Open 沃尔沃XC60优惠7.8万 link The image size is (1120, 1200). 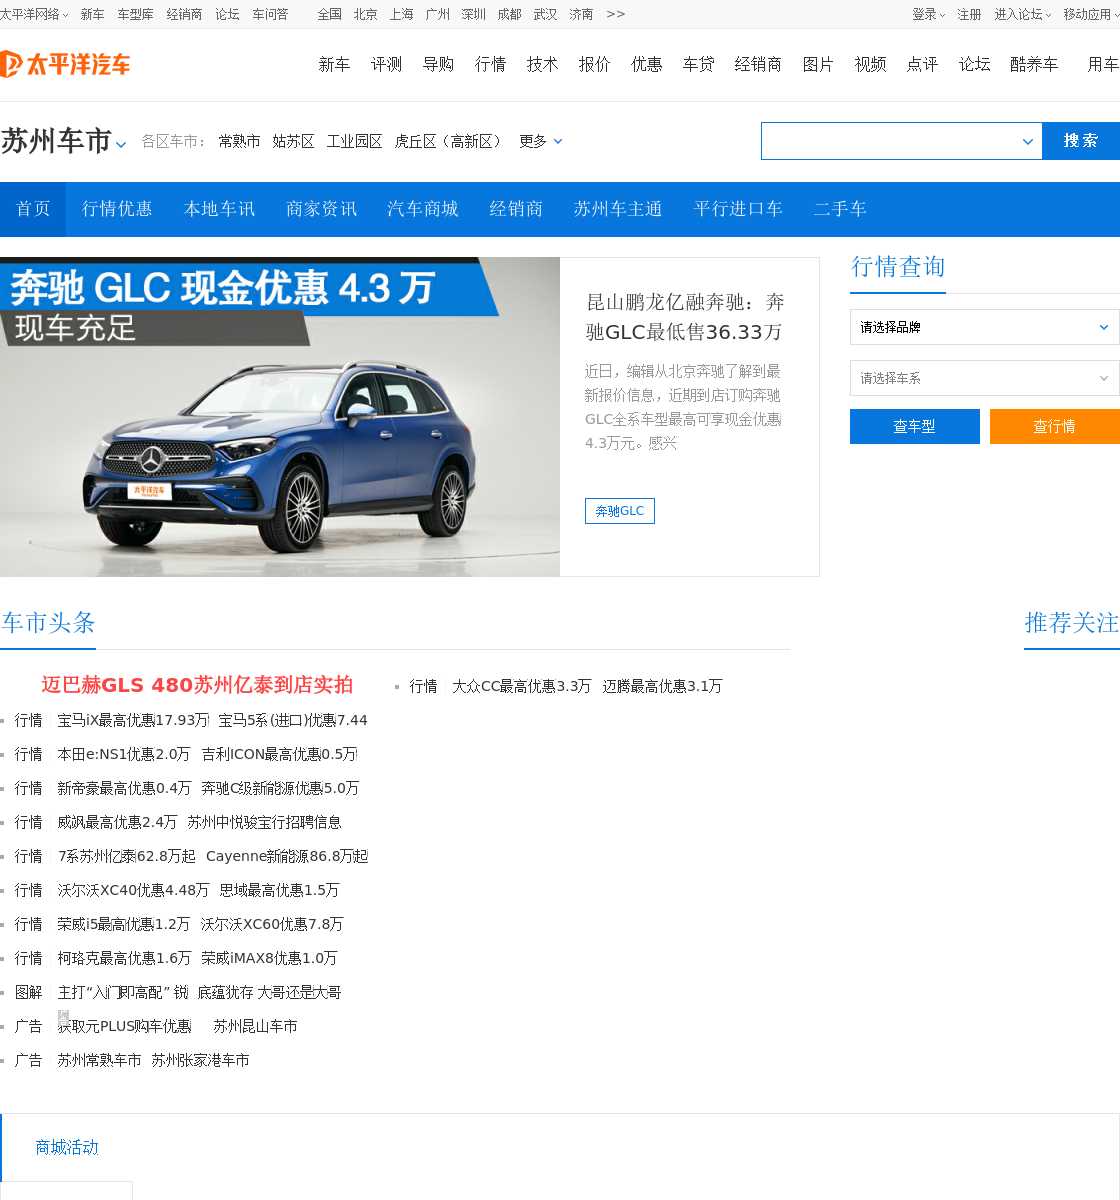pyautogui.click(x=272, y=924)
